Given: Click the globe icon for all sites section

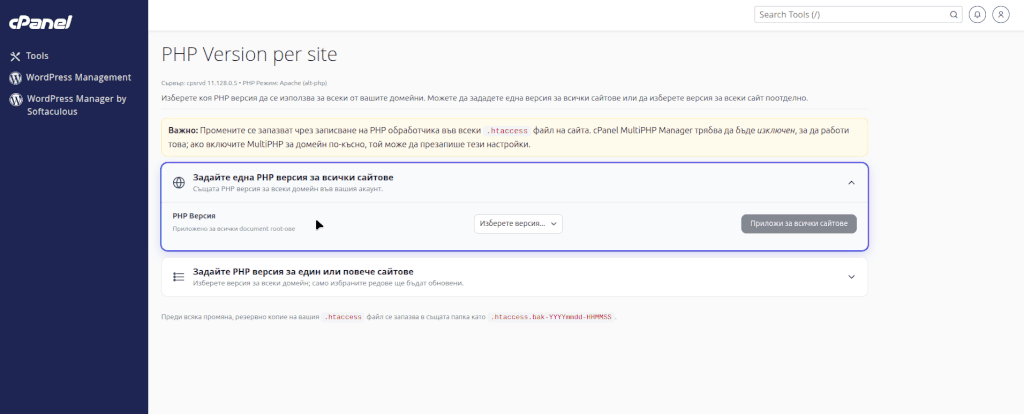Looking at the screenshot, I should tap(179, 183).
